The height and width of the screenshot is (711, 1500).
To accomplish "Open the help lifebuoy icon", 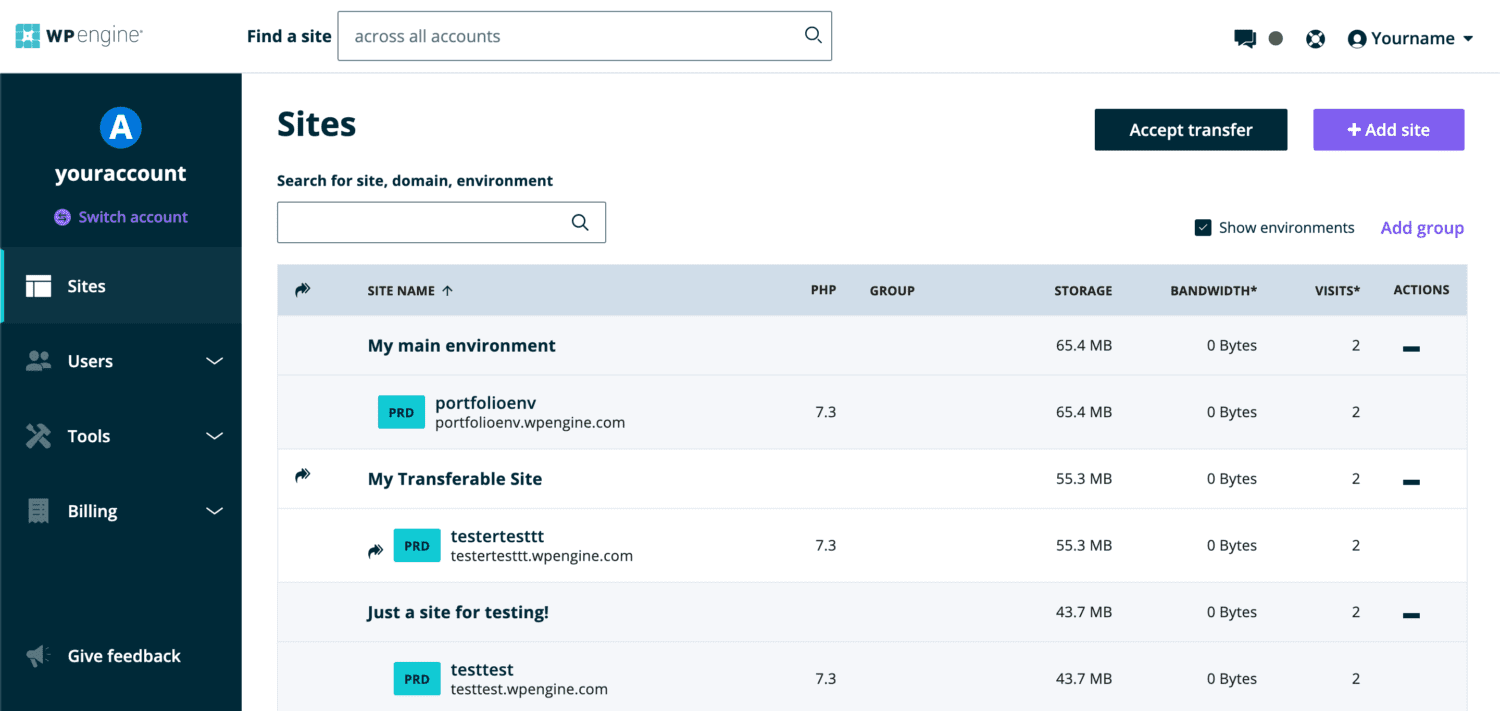I will [1315, 38].
